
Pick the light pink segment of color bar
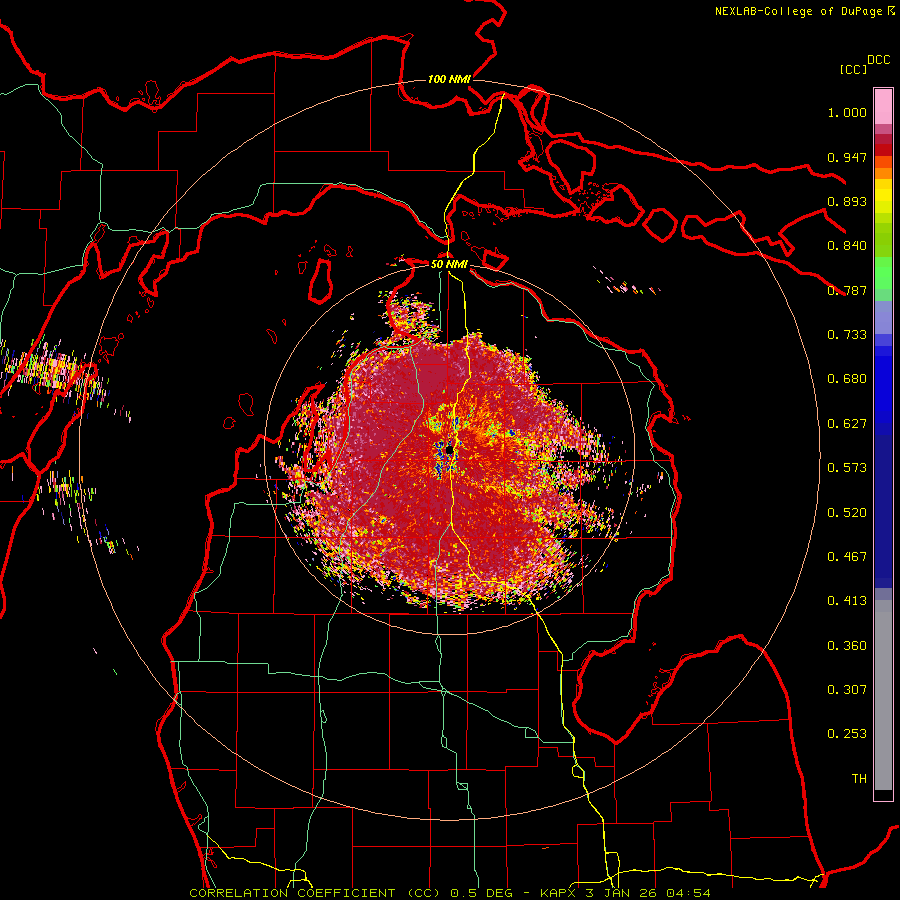tap(883, 106)
